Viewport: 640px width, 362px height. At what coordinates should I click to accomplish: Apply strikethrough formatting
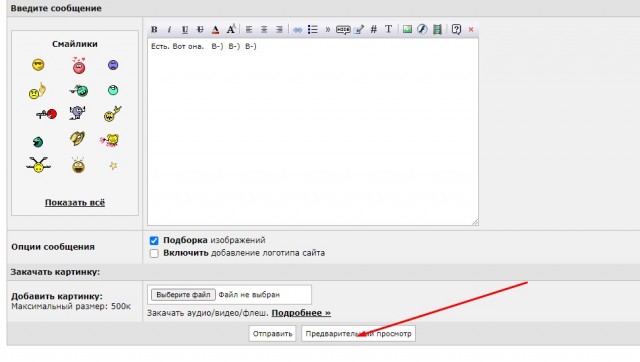[200, 29]
